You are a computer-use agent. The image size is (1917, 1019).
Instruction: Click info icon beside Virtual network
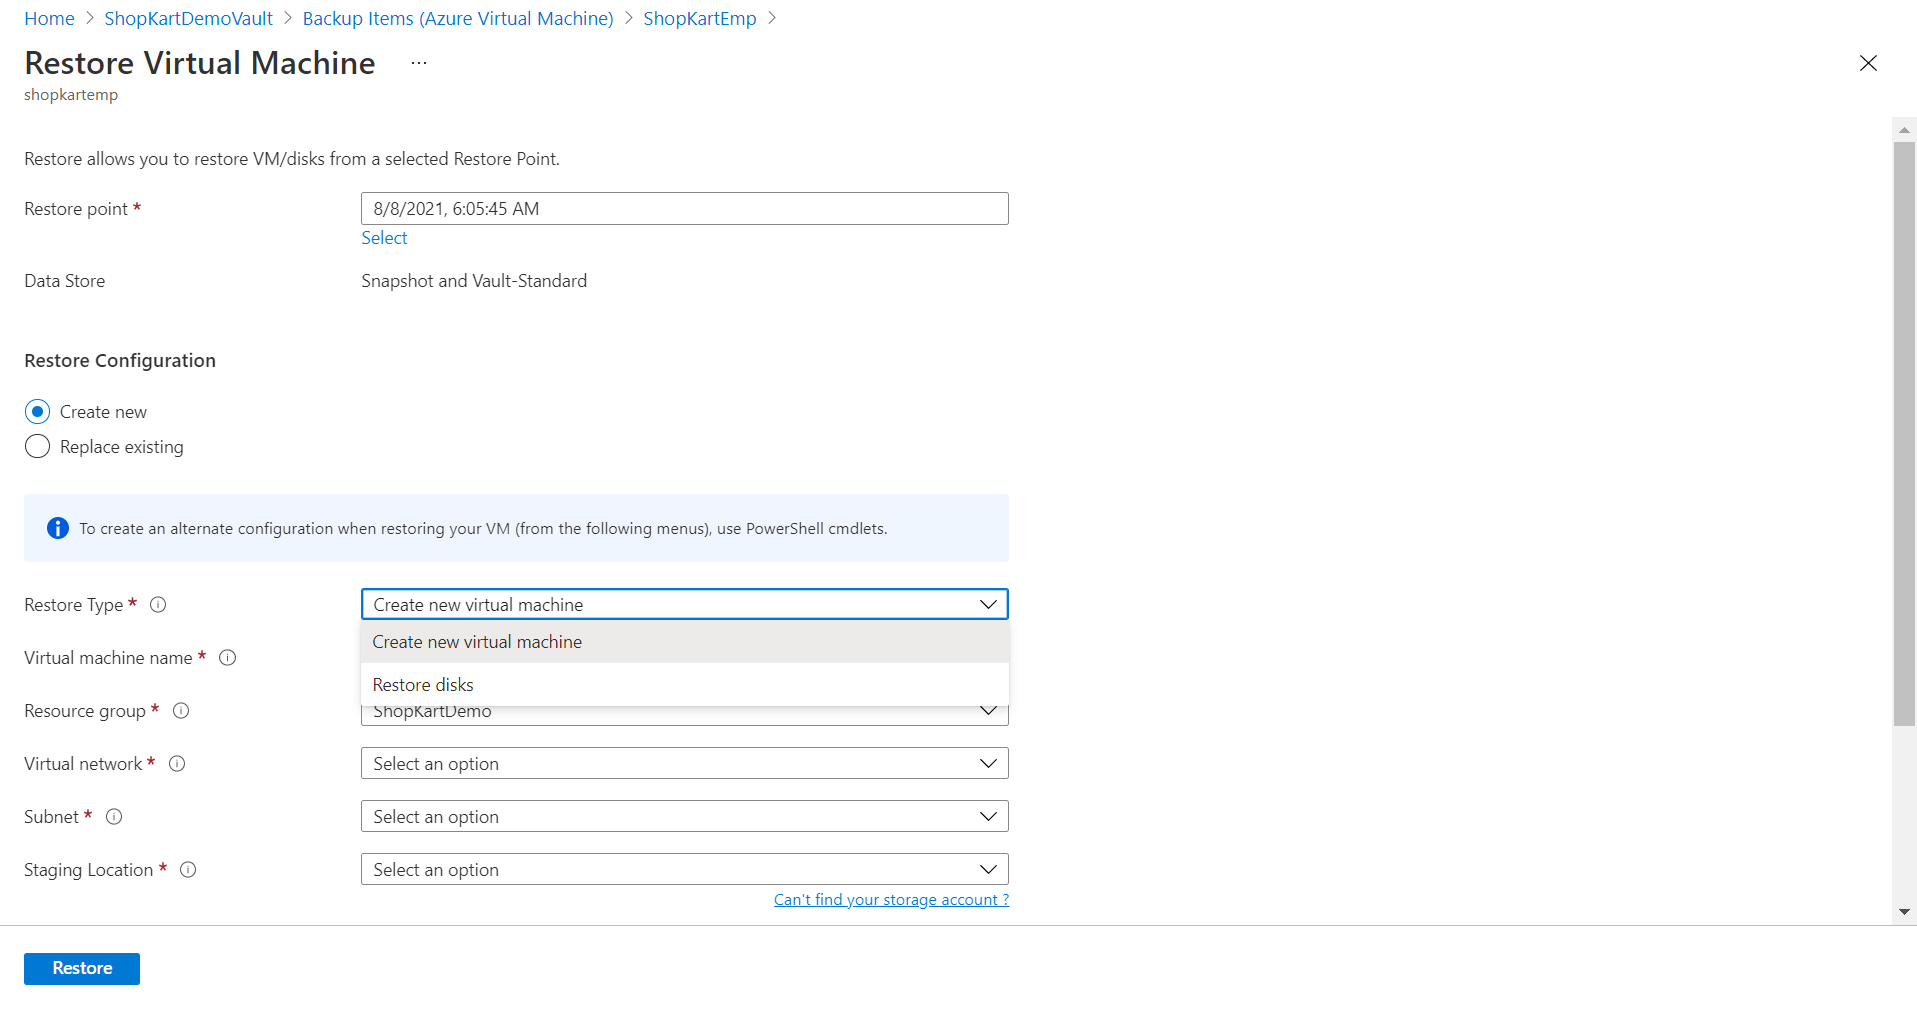click(x=177, y=764)
